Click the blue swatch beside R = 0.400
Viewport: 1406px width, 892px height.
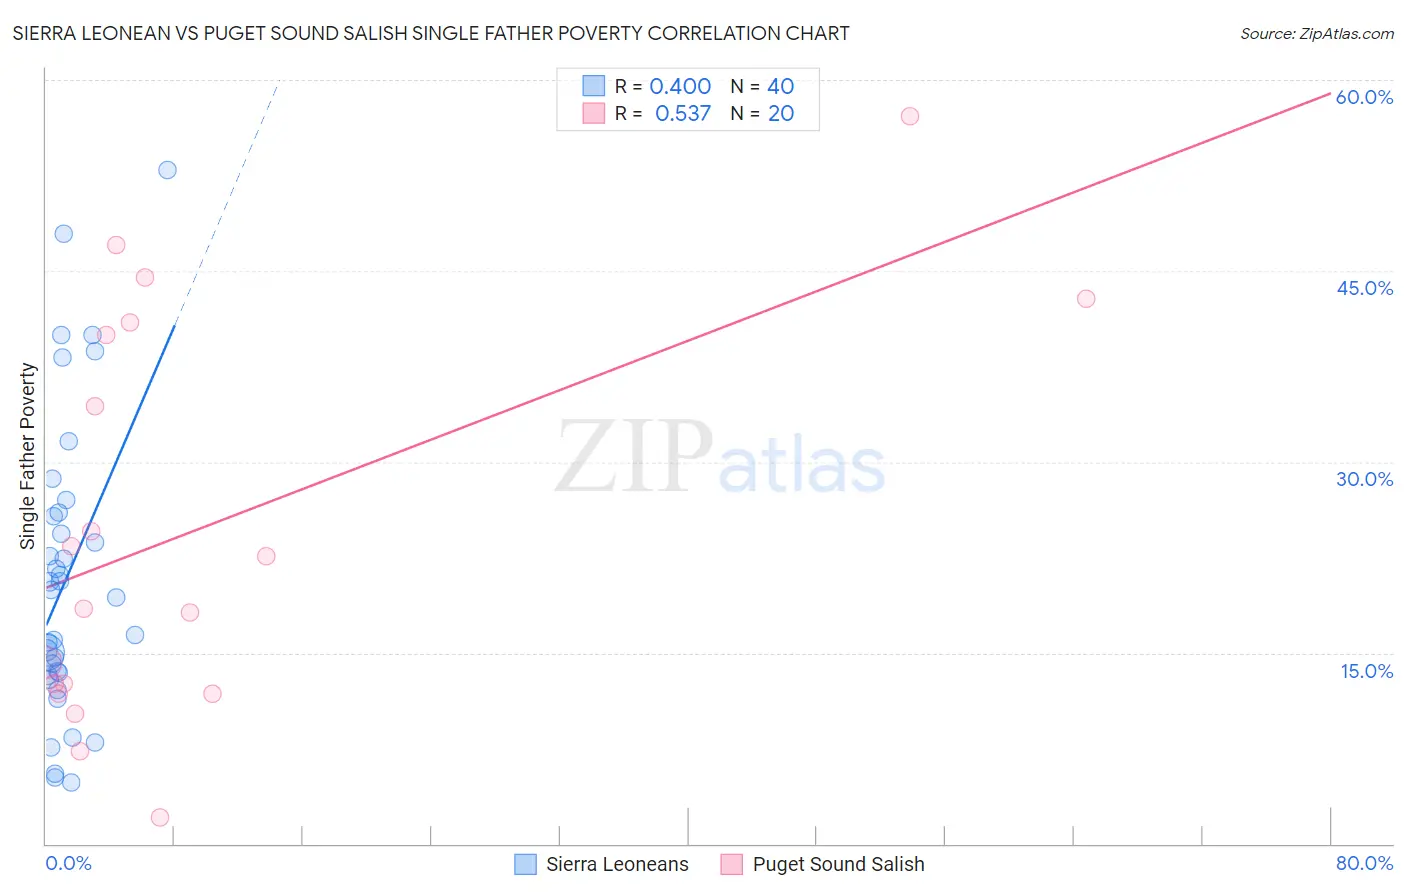point(594,86)
